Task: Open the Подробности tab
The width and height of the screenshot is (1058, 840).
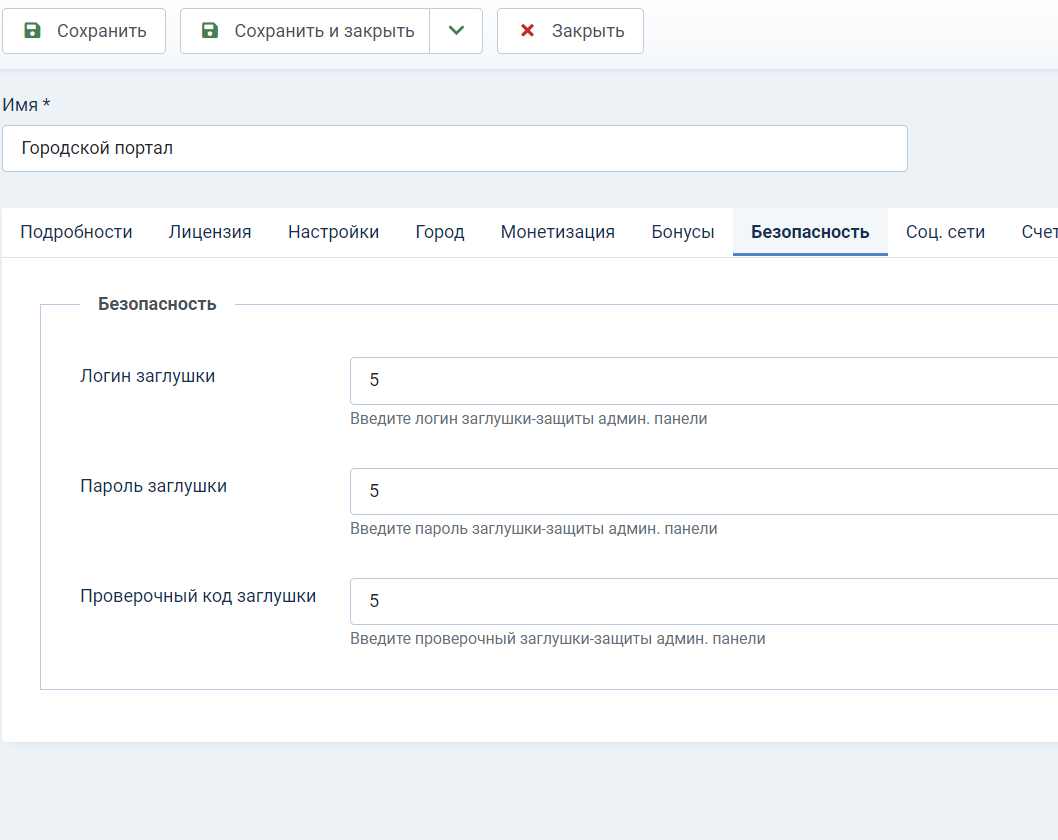Action: pyautogui.click(x=76, y=232)
